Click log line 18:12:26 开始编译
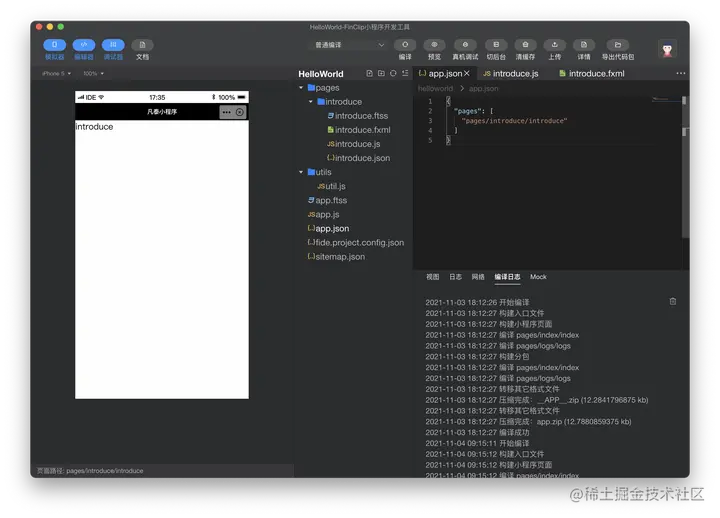This screenshot has height=518, width=720. (x=477, y=302)
